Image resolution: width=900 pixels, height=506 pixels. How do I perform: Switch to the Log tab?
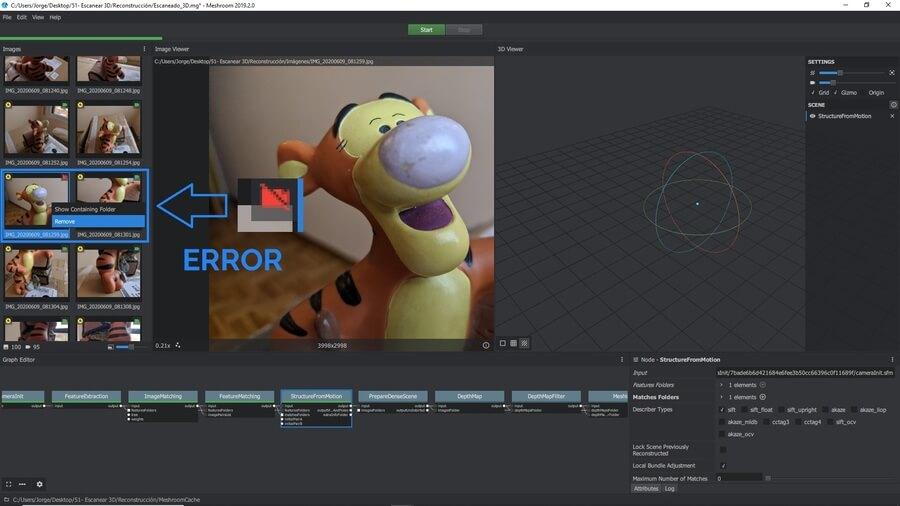coord(670,489)
